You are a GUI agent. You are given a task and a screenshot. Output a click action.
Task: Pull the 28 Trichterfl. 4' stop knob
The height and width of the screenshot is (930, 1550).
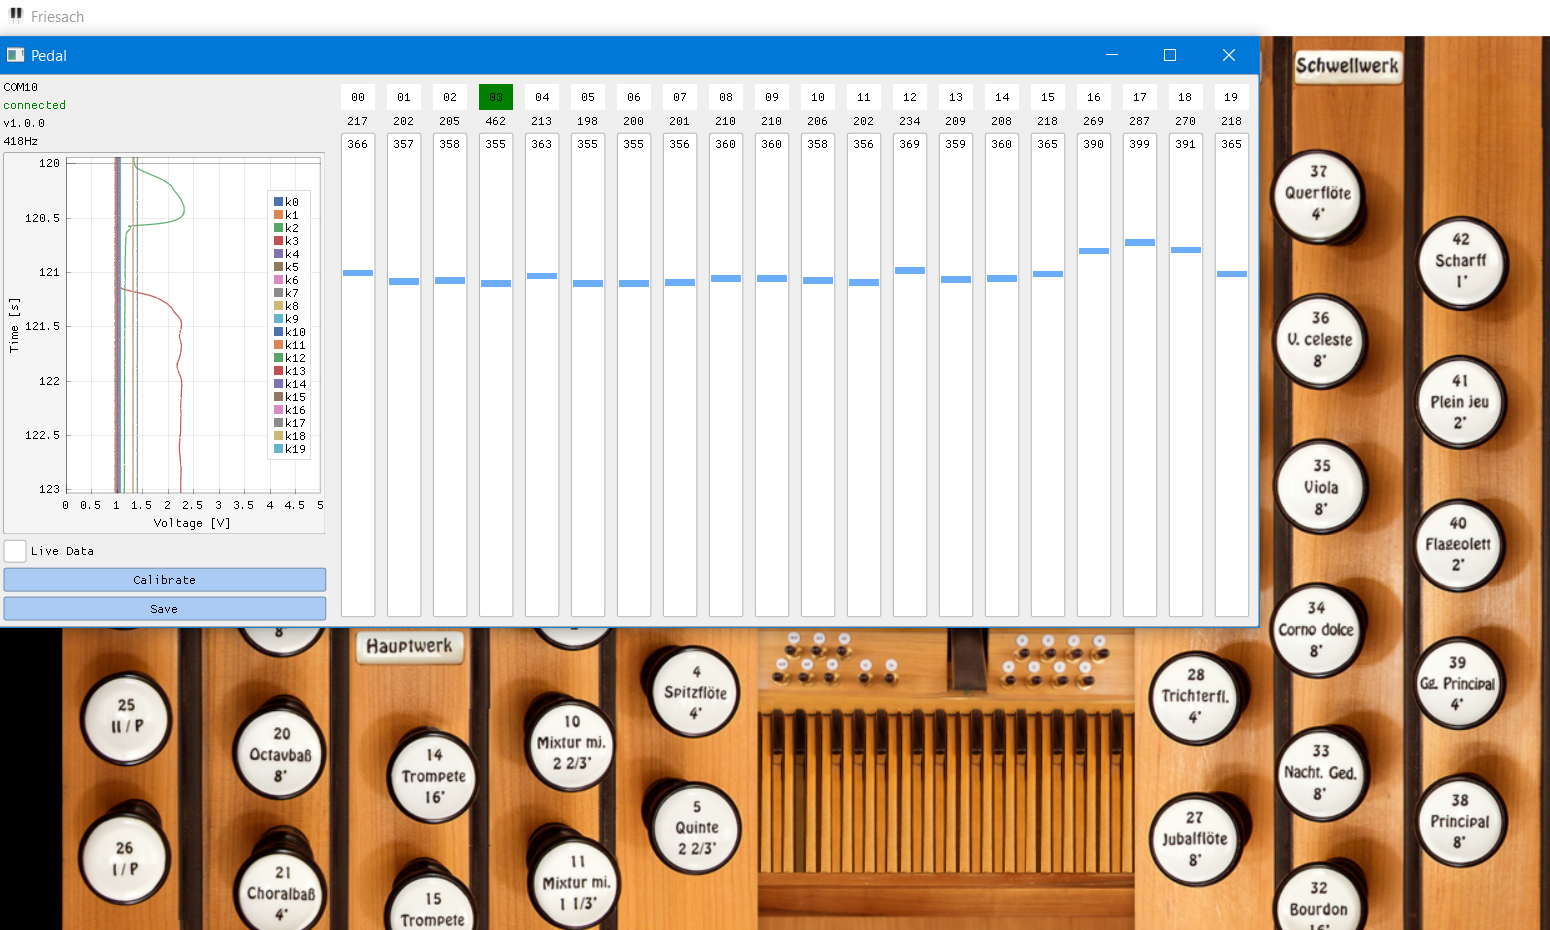[x=1196, y=697]
